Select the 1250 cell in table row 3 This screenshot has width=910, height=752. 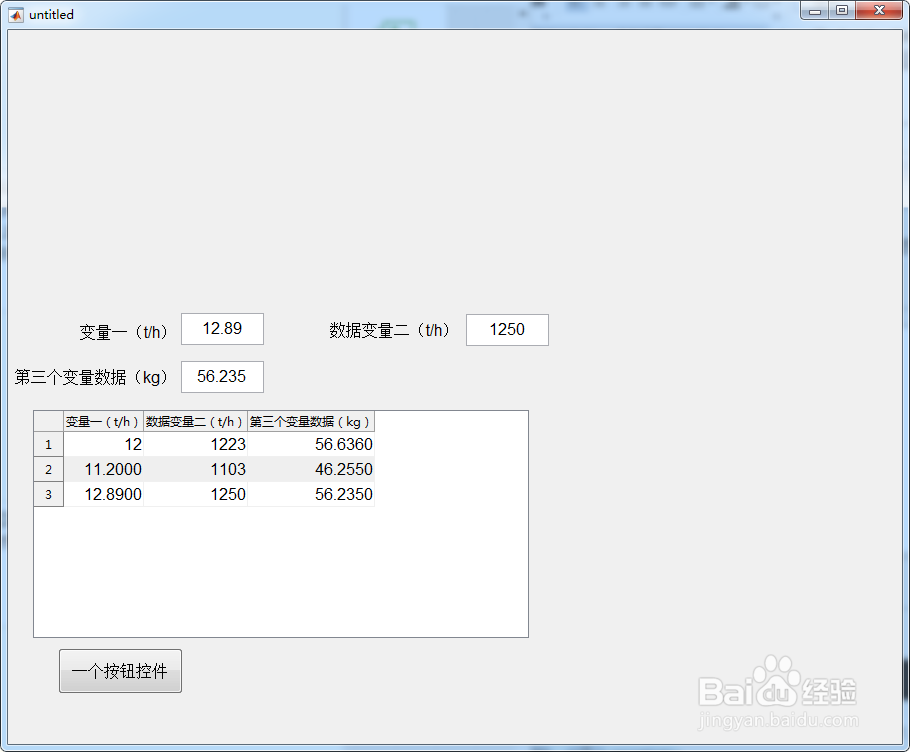coord(196,494)
